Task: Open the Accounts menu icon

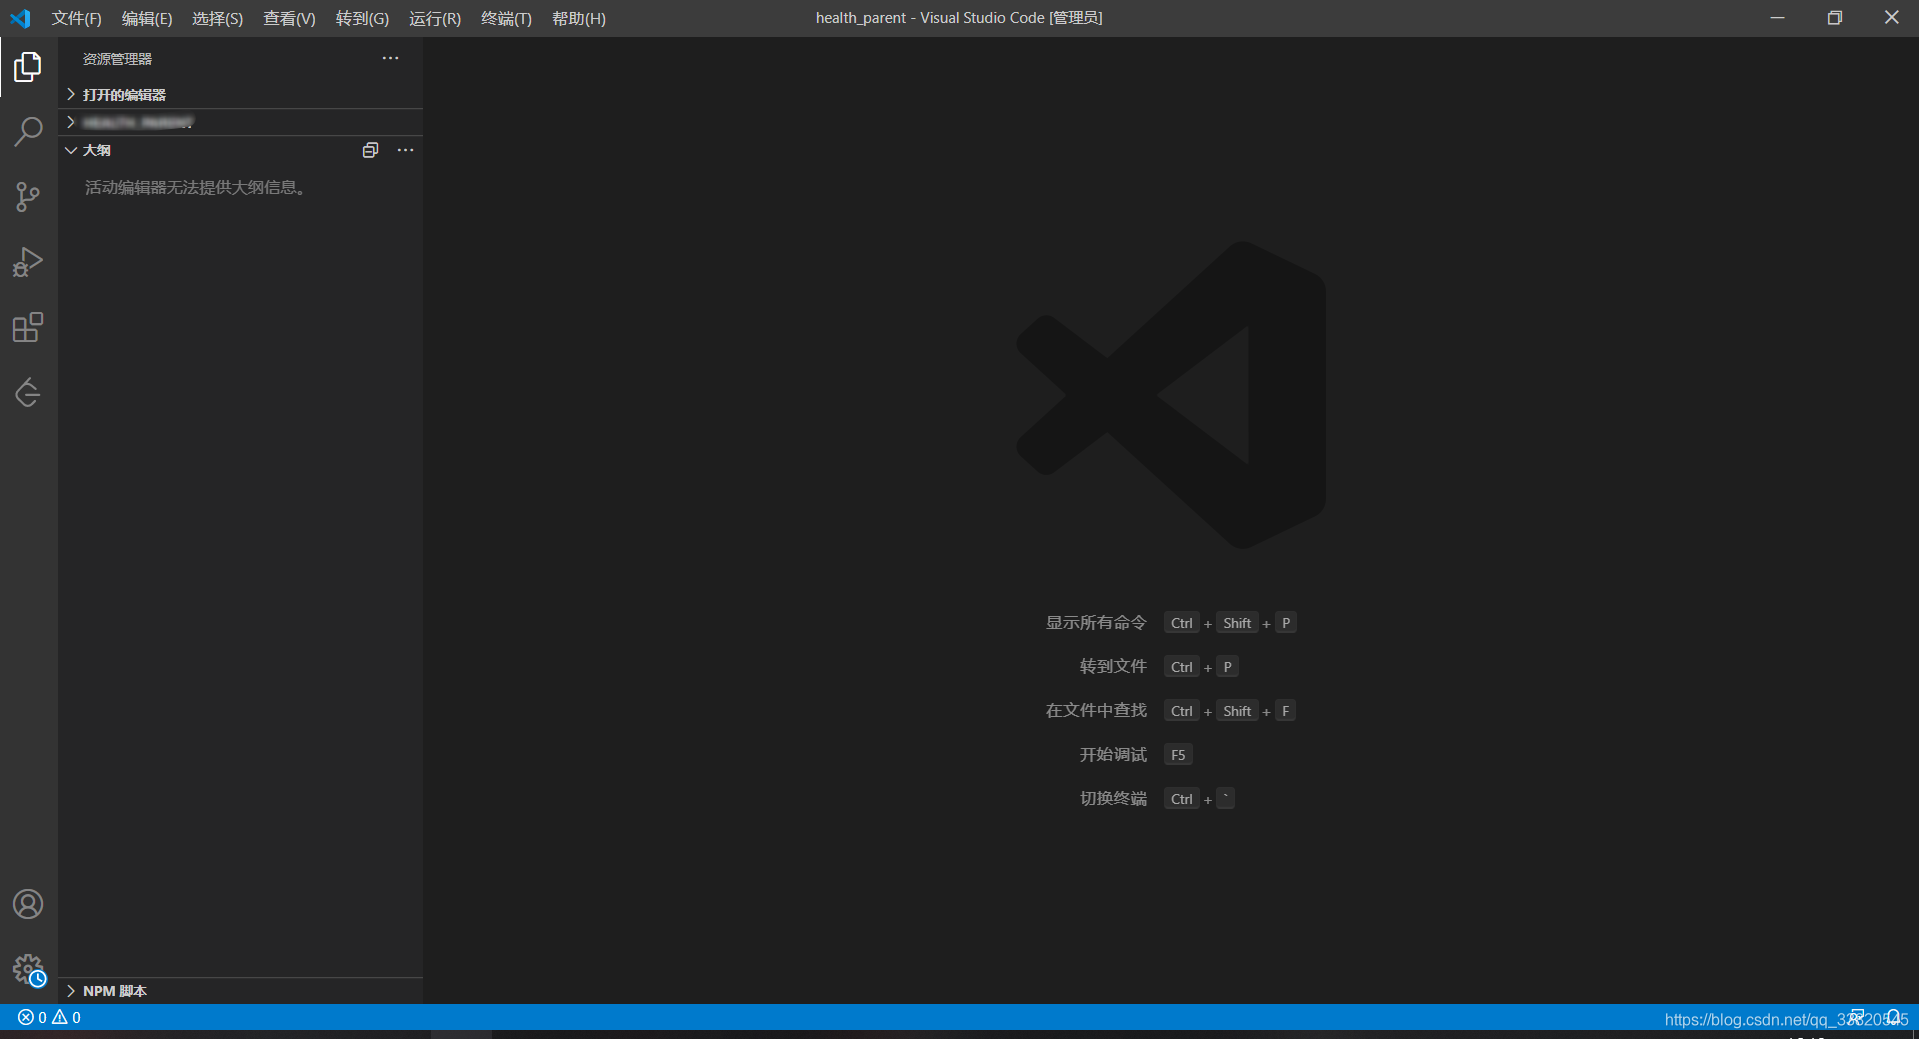Action: [28, 904]
